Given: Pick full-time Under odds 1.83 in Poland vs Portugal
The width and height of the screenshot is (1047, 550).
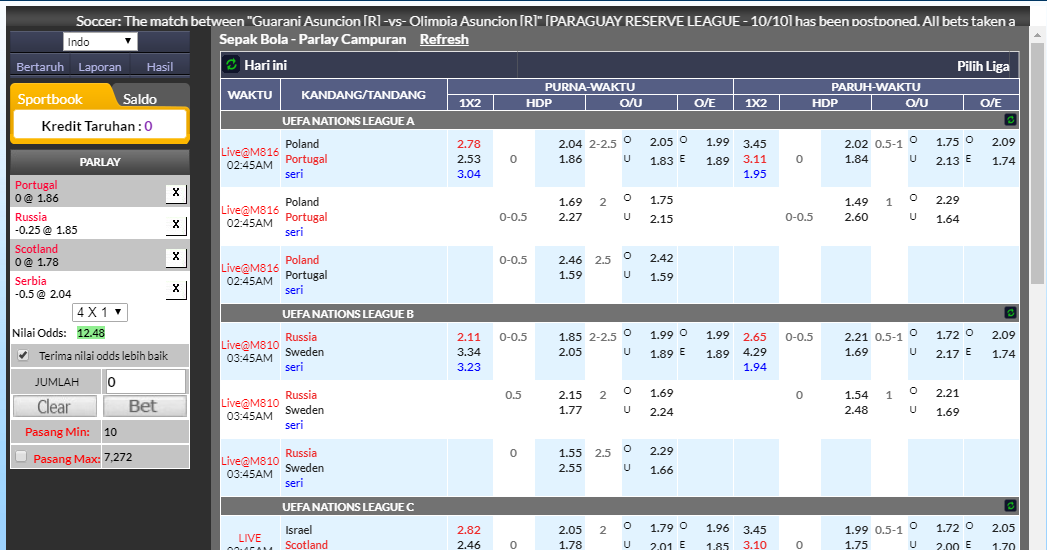Looking at the screenshot, I should 661,161.
